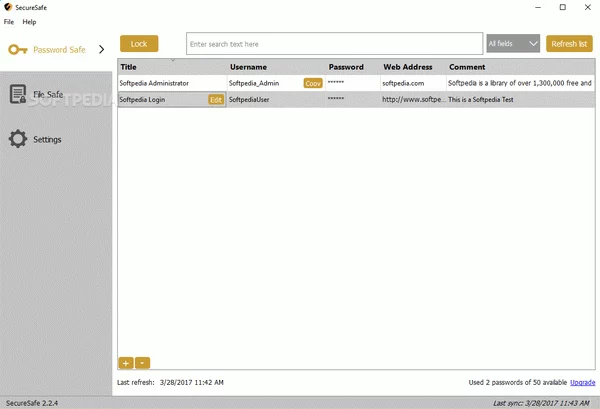Open the Help menu
600x409 pixels.
pos(29,21)
